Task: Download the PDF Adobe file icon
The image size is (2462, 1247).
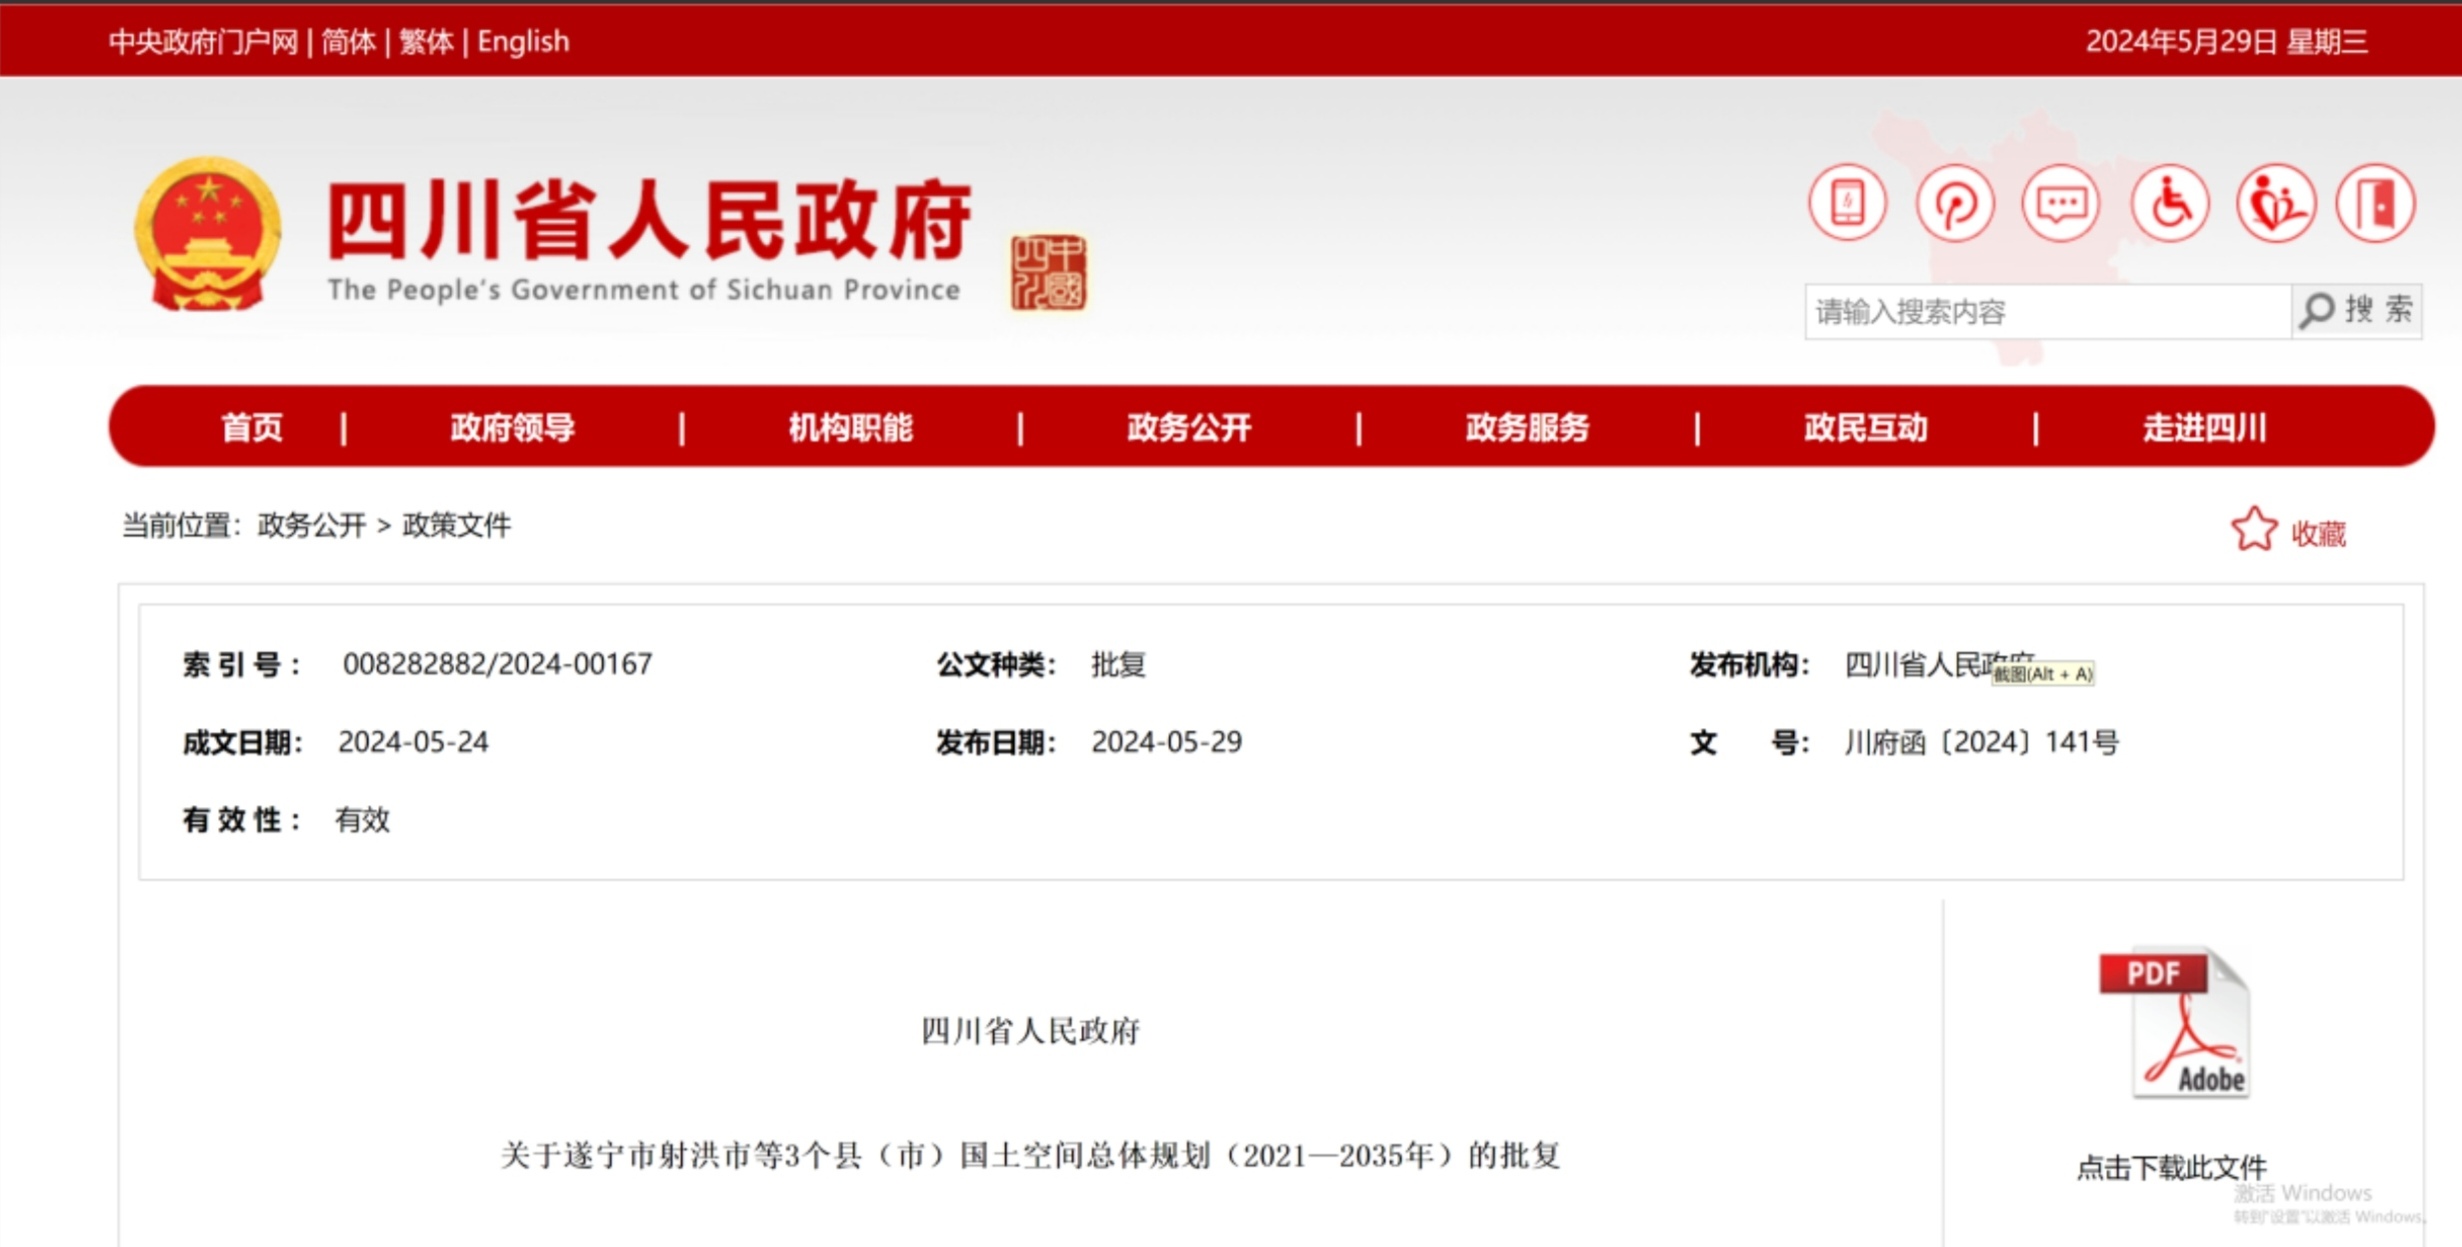Action: [2174, 1024]
